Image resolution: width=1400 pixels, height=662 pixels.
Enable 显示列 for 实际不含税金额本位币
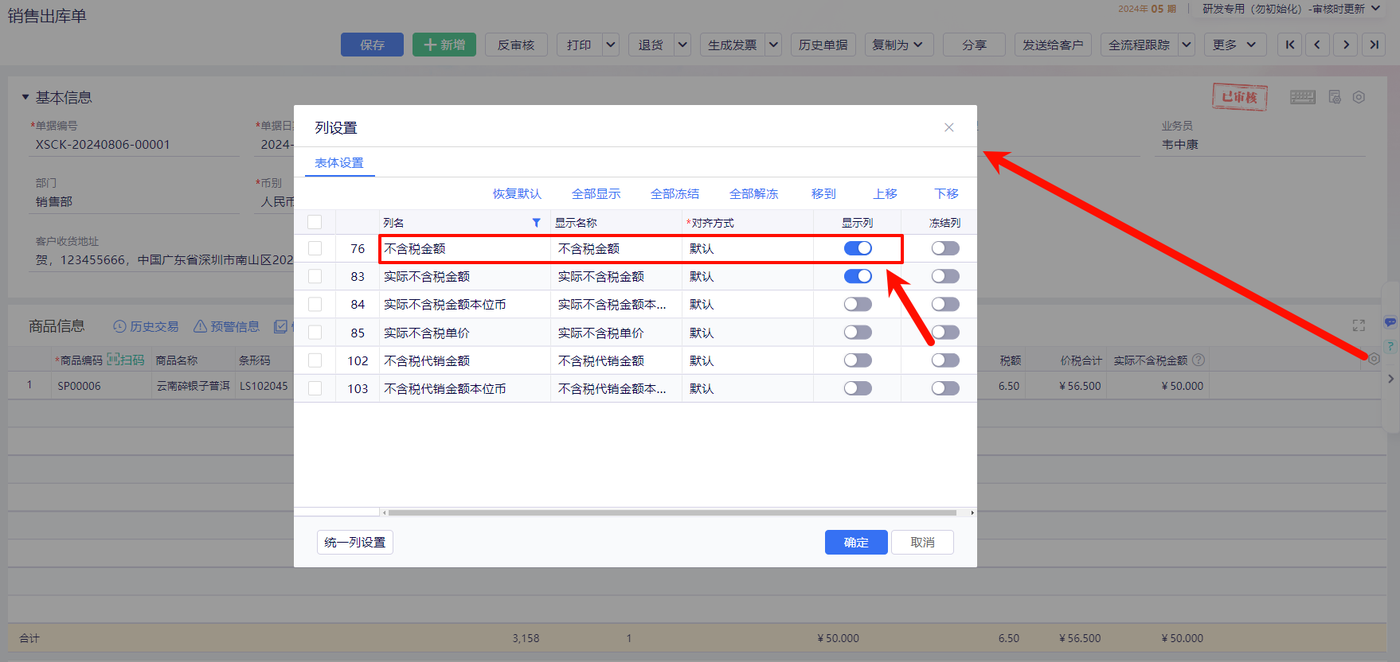click(858, 304)
